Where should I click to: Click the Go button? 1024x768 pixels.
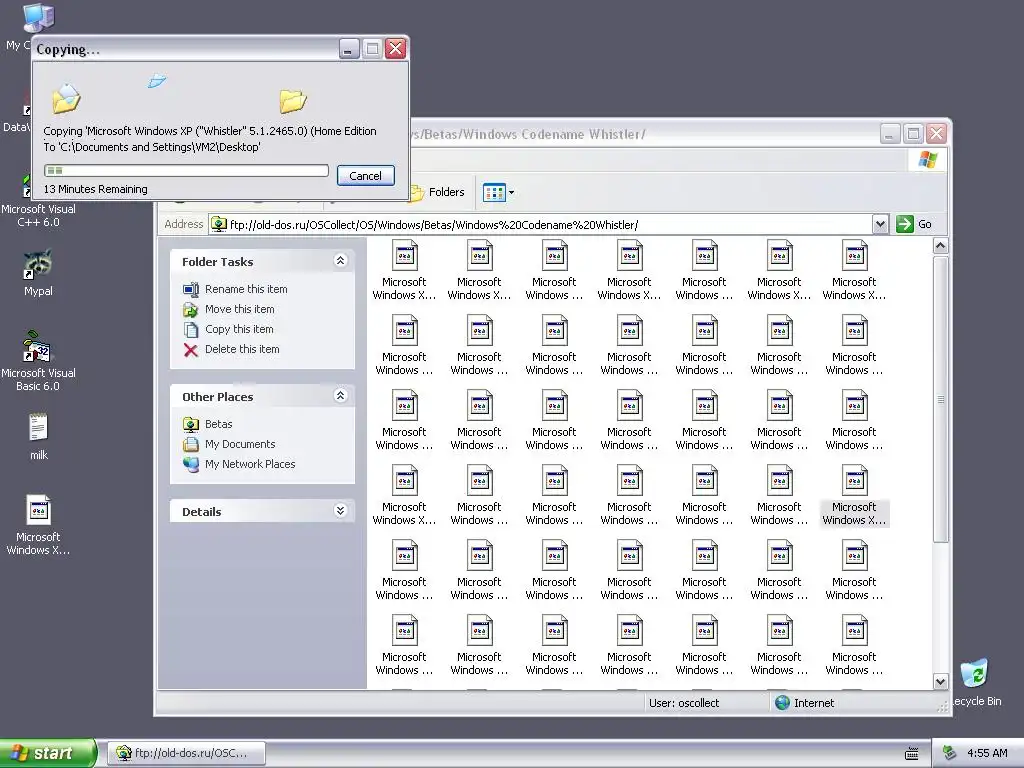[x=914, y=224]
